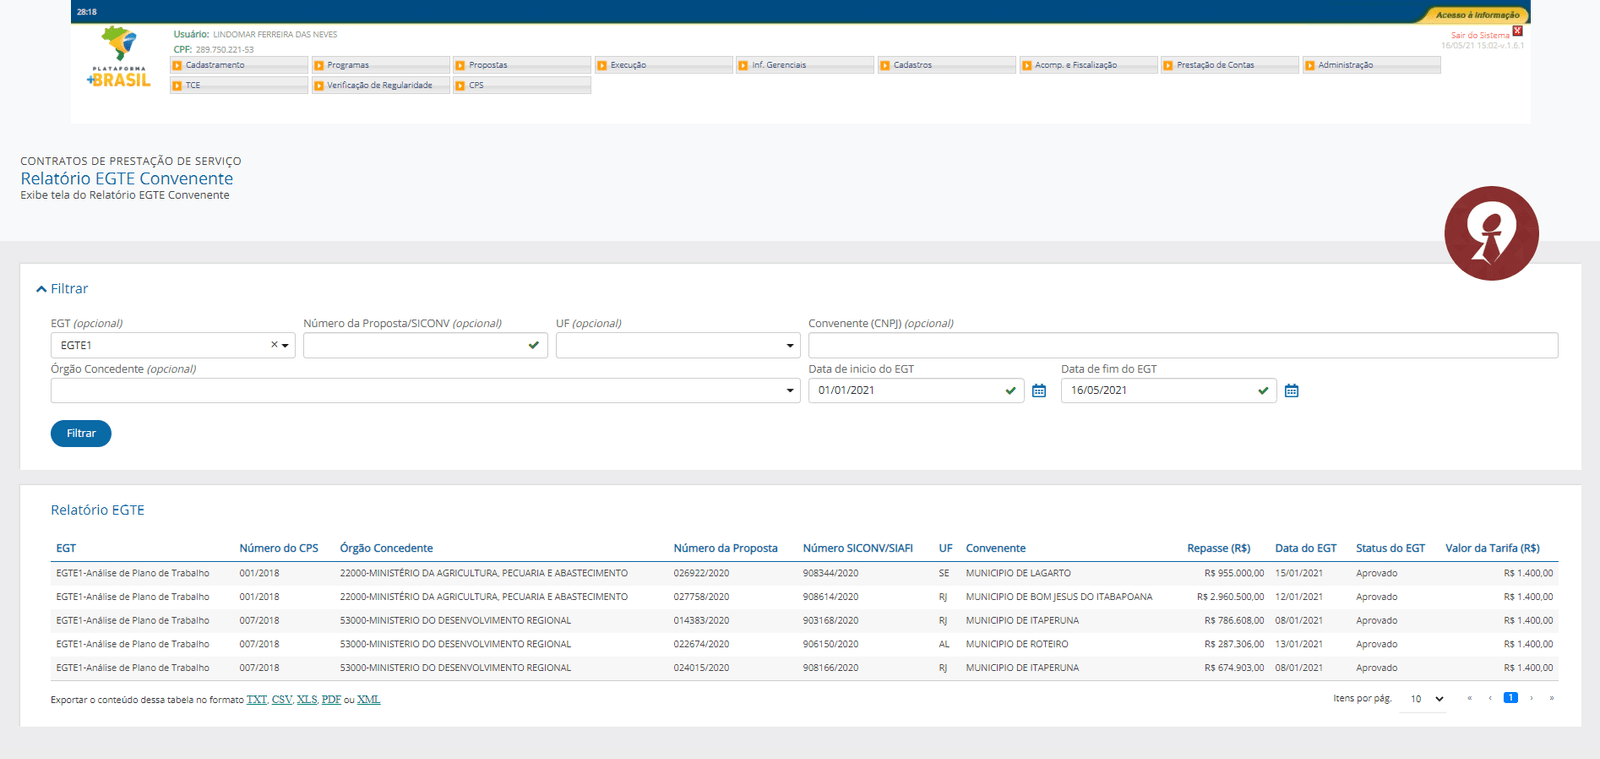The height and width of the screenshot is (759, 1600).
Task: Open the EGT dropdown arrow
Action: pyautogui.click(x=286, y=346)
